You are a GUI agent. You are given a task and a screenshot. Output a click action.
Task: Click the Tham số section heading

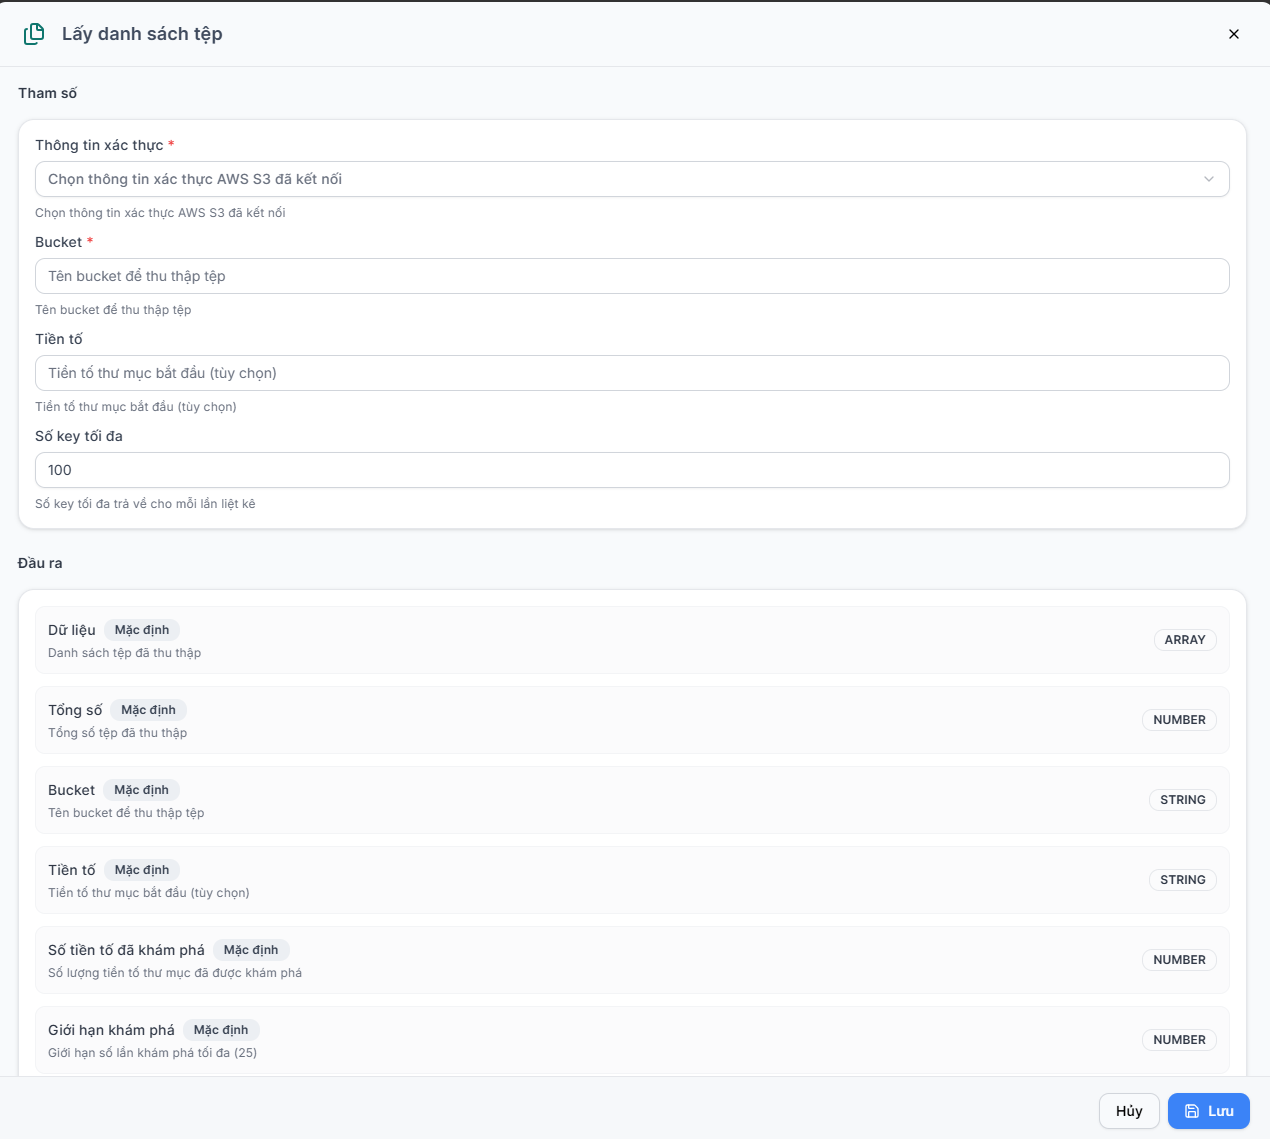coord(47,93)
